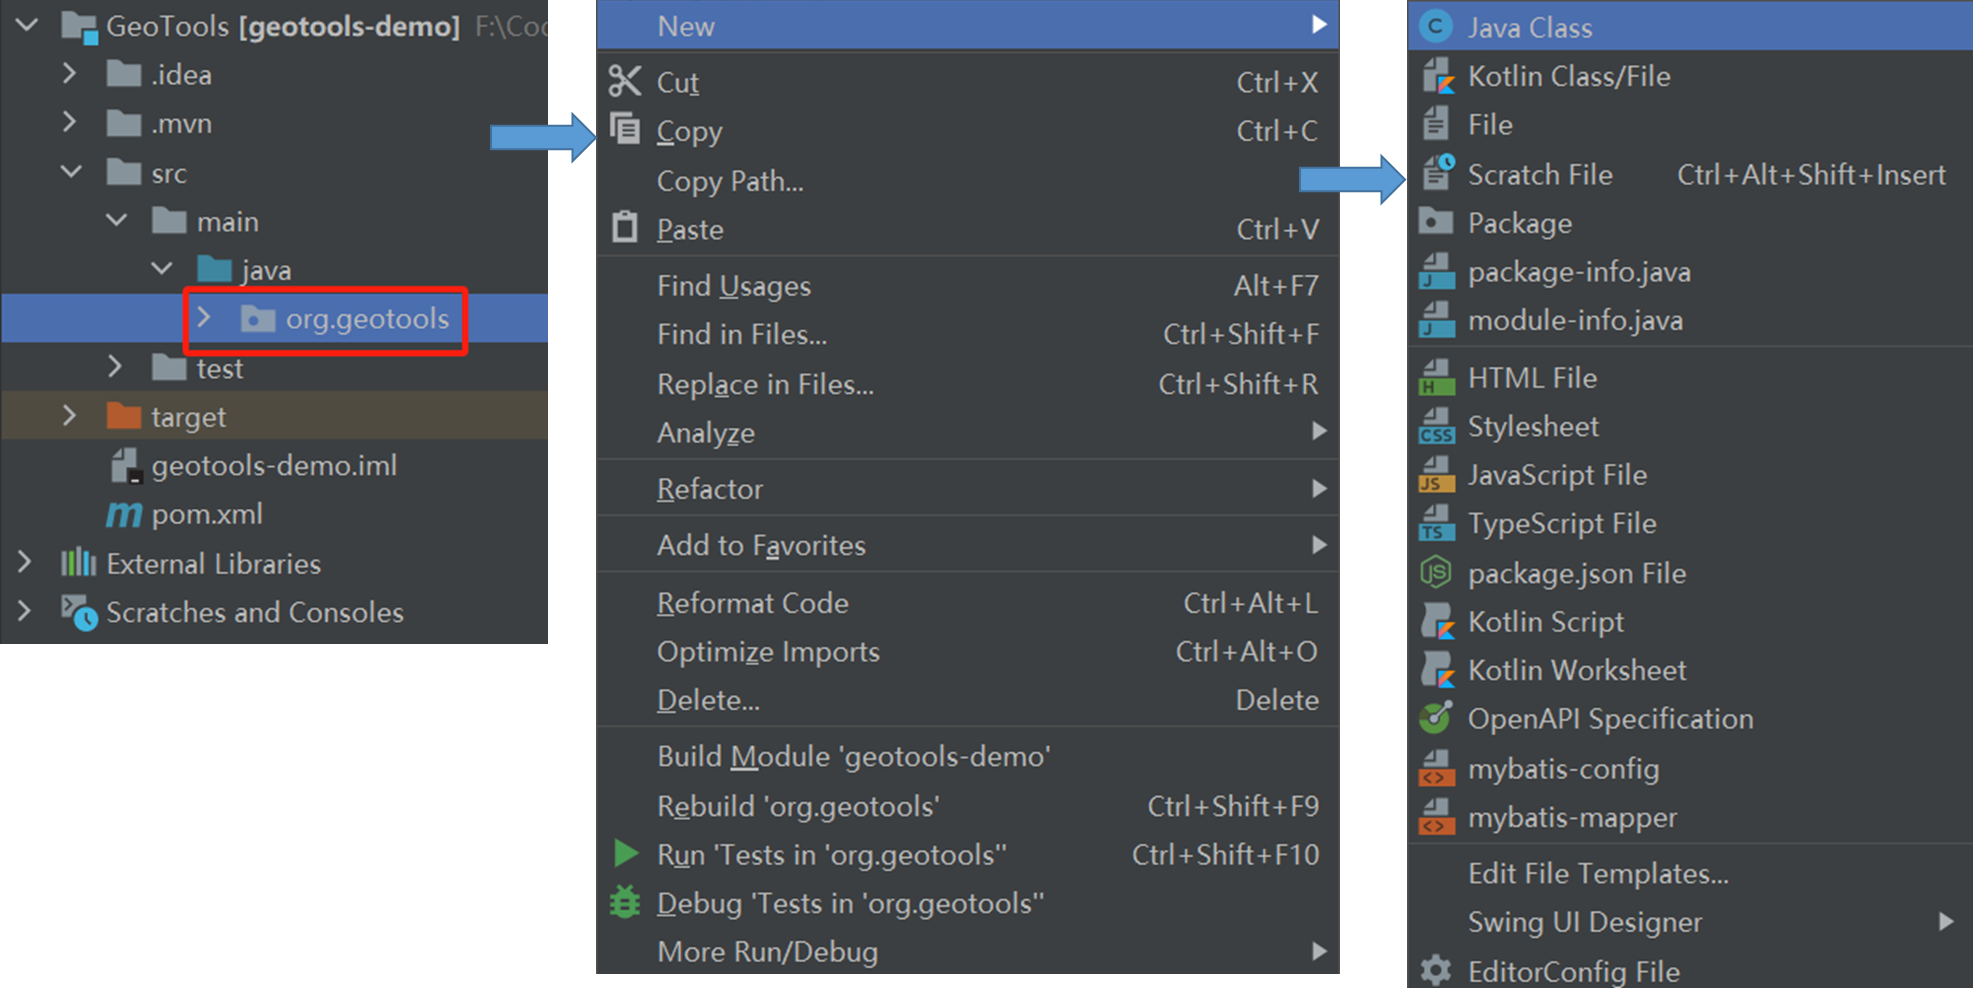Collapse the src folder
This screenshot has width=1973, height=988.
point(71,172)
